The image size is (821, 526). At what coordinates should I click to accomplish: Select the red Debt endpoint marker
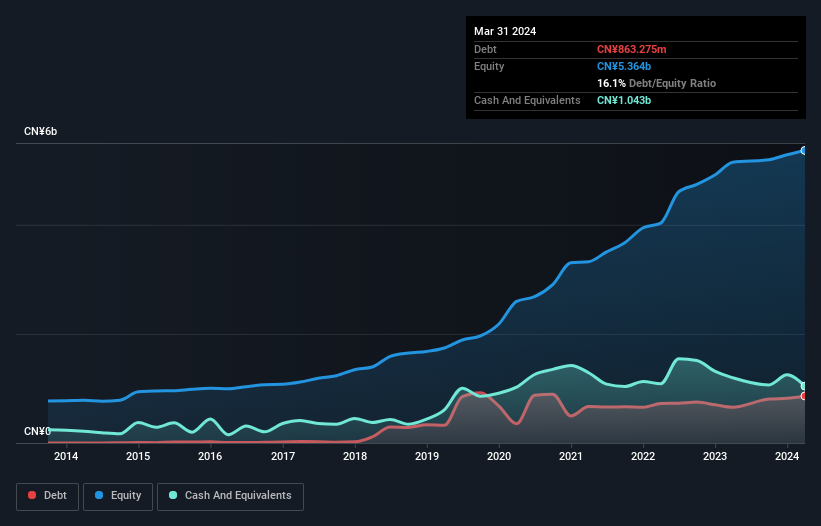pyautogui.click(x=804, y=396)
